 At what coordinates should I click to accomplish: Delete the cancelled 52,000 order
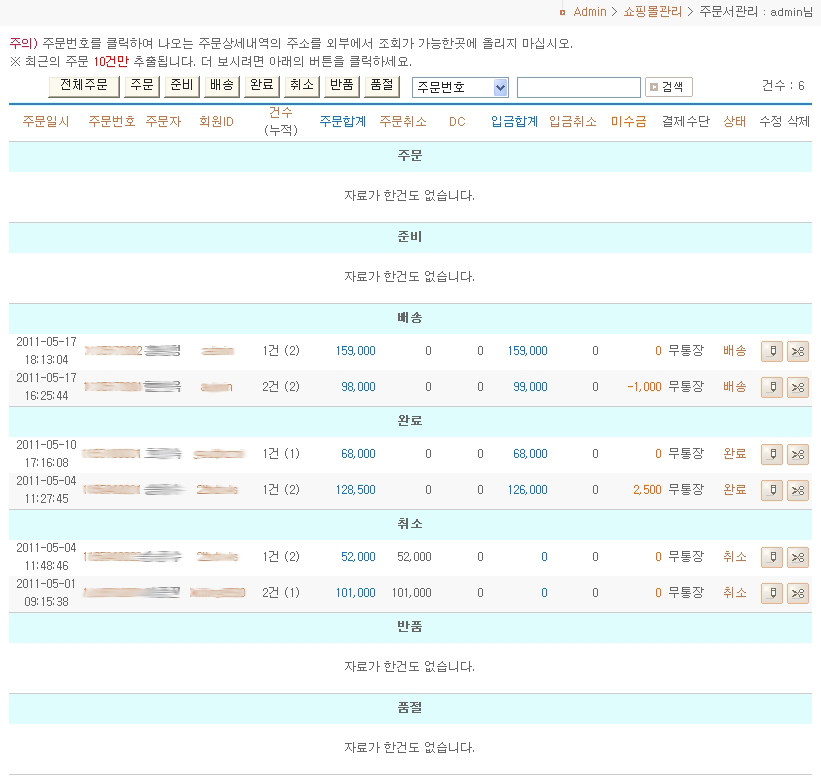pos(797,557)
